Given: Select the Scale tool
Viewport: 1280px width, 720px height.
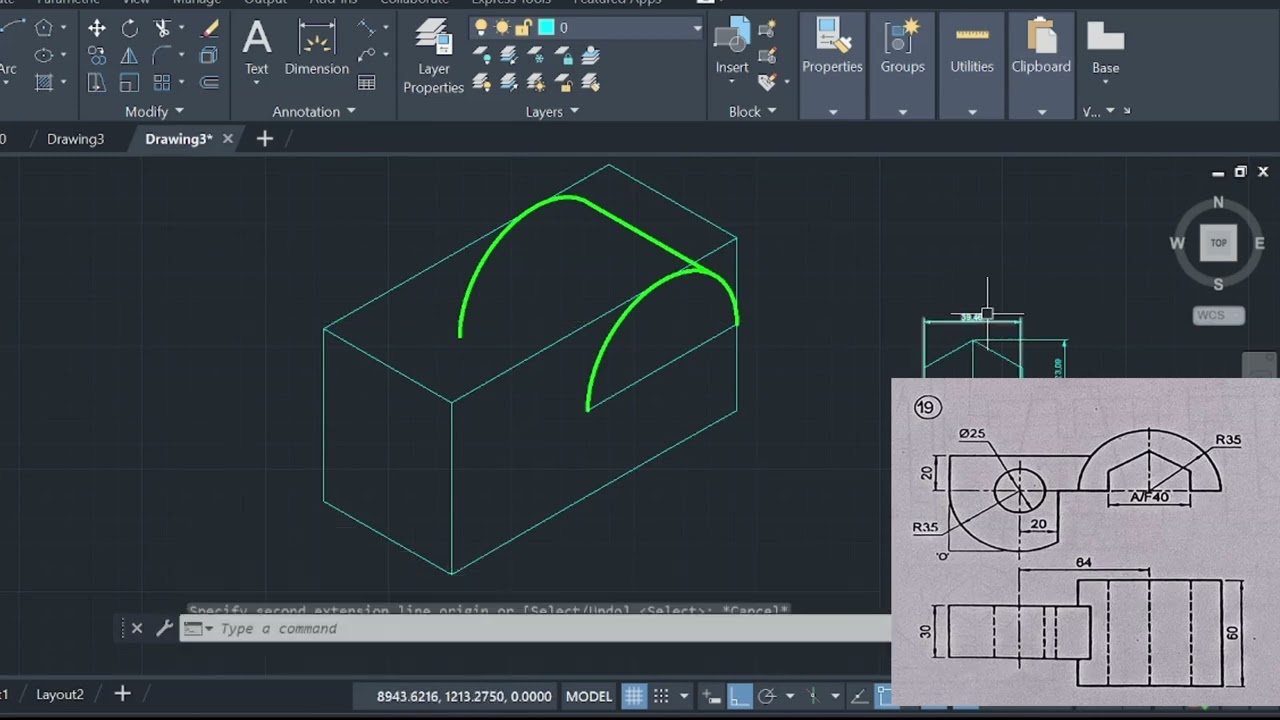Looking at the screenshot, I should pos(129,82).
